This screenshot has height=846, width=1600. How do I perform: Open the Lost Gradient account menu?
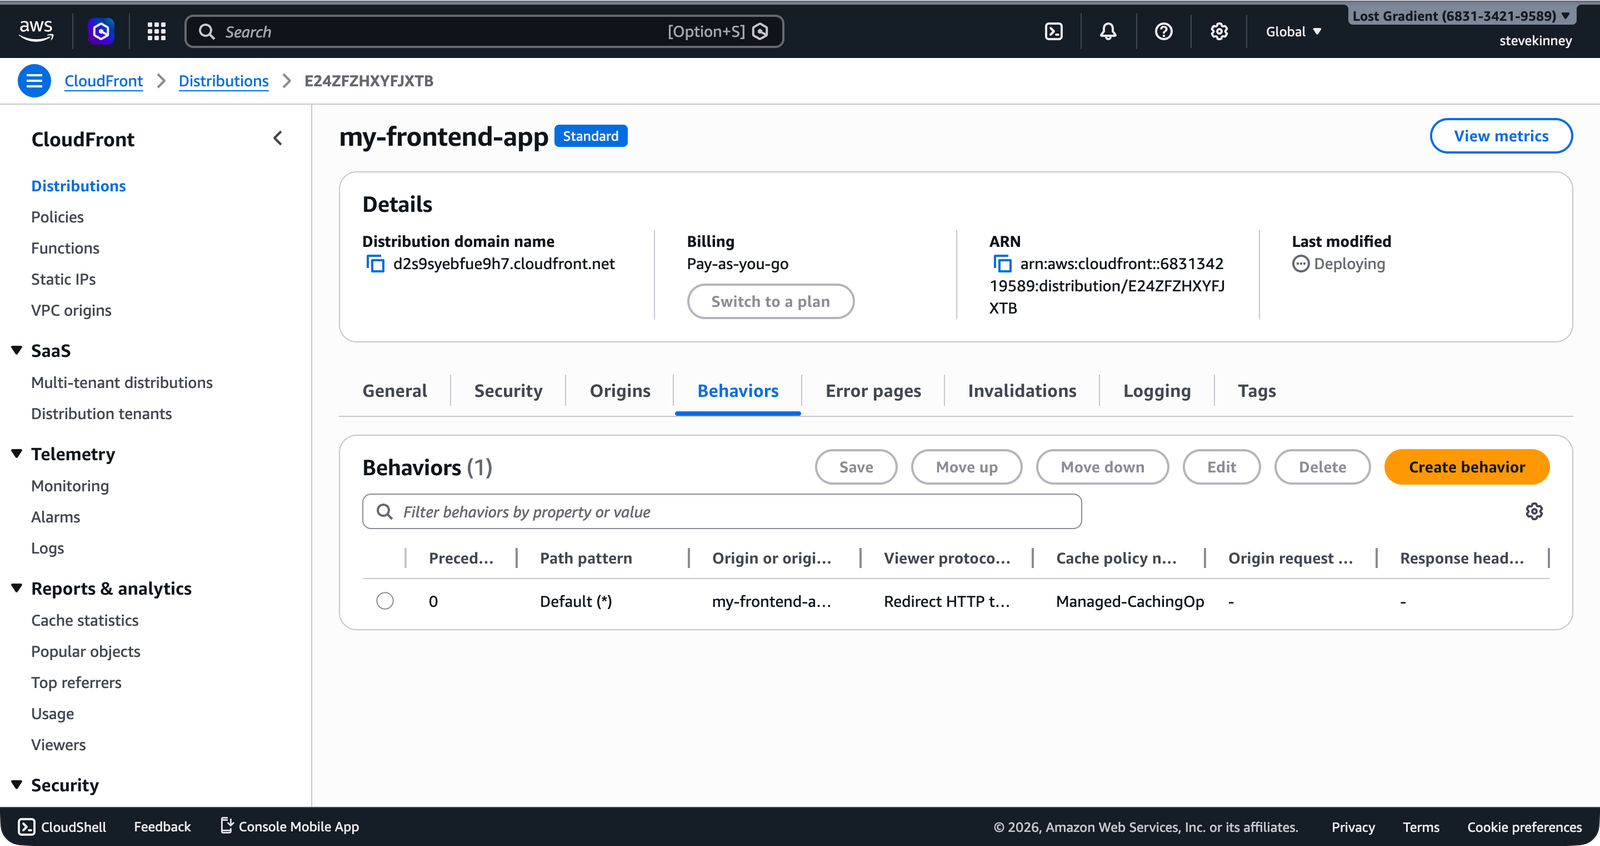click(x=1461, y=16)
